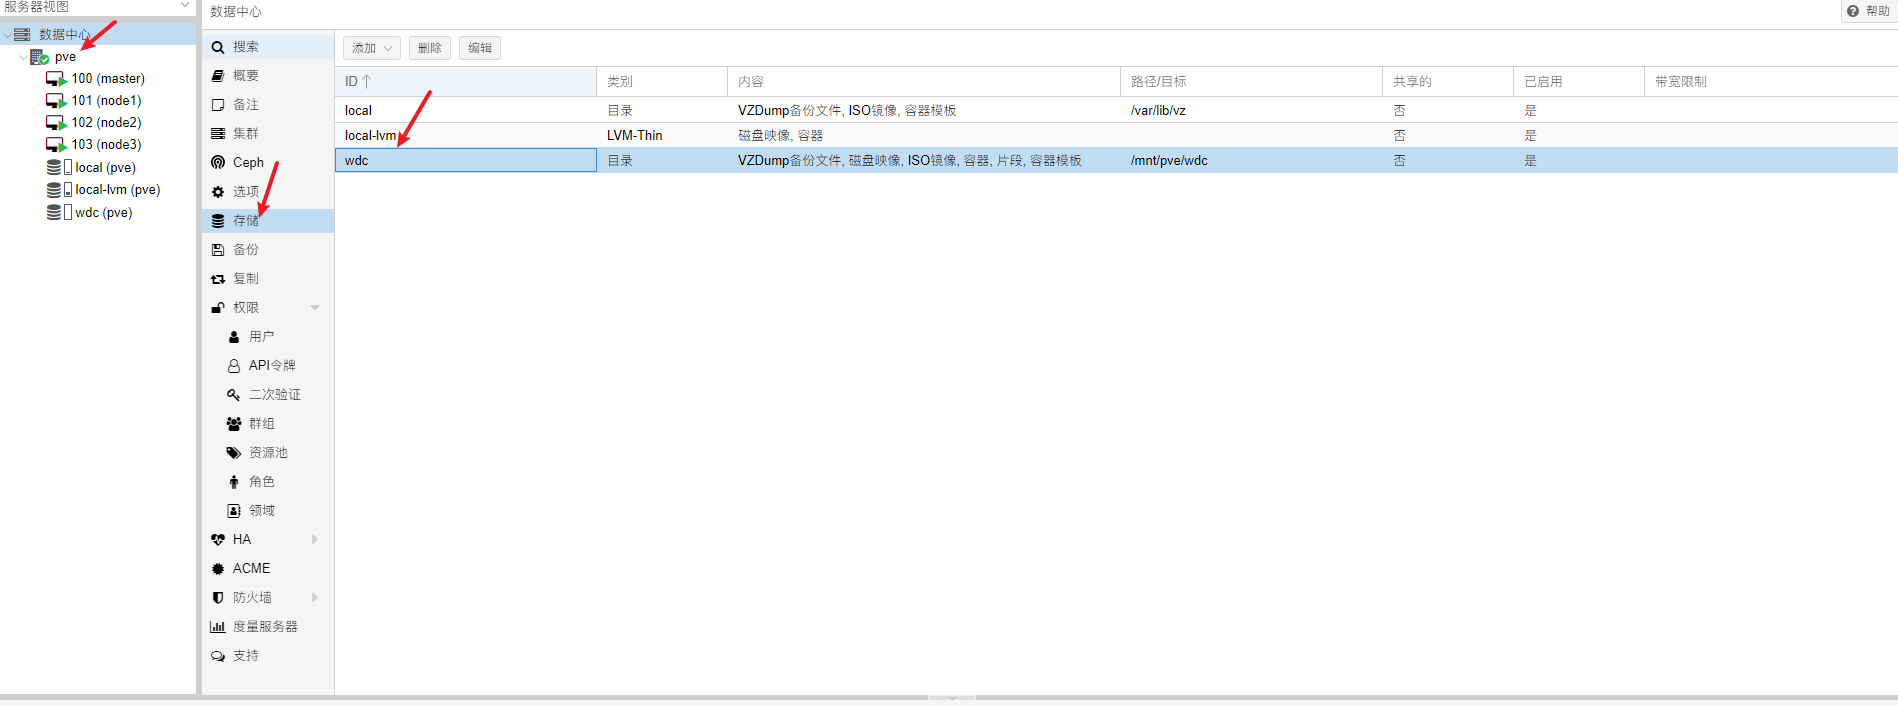Screen dimensions: 1898x706
Task: Open the Backup menu item
Action: pos(246,250)
